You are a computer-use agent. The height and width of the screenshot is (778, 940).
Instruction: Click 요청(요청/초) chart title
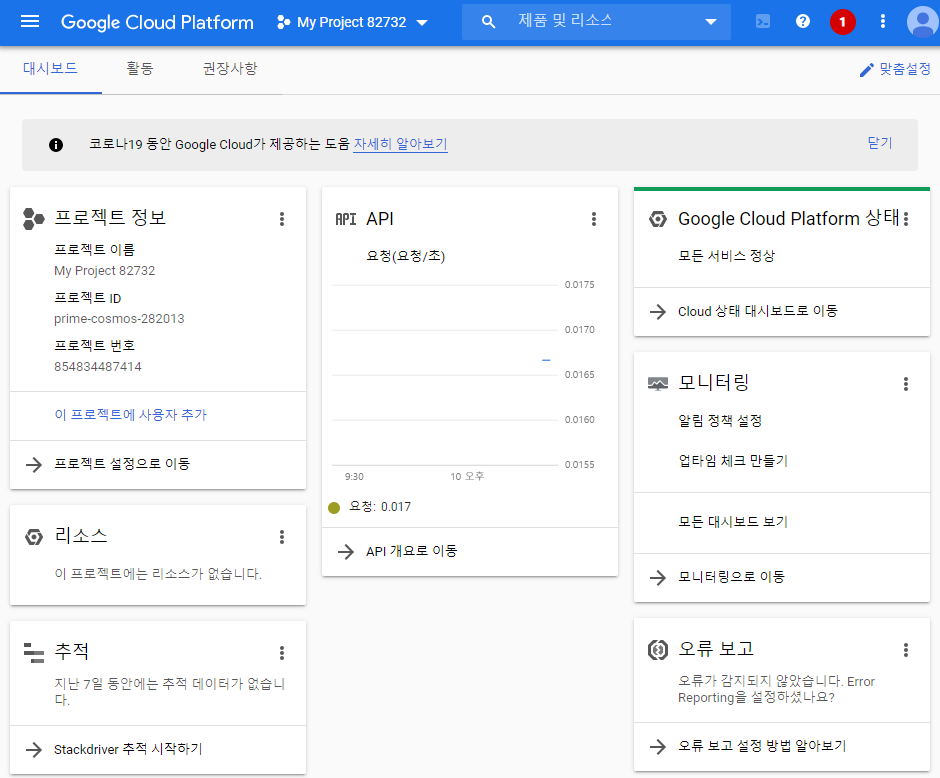click(405, 256)
